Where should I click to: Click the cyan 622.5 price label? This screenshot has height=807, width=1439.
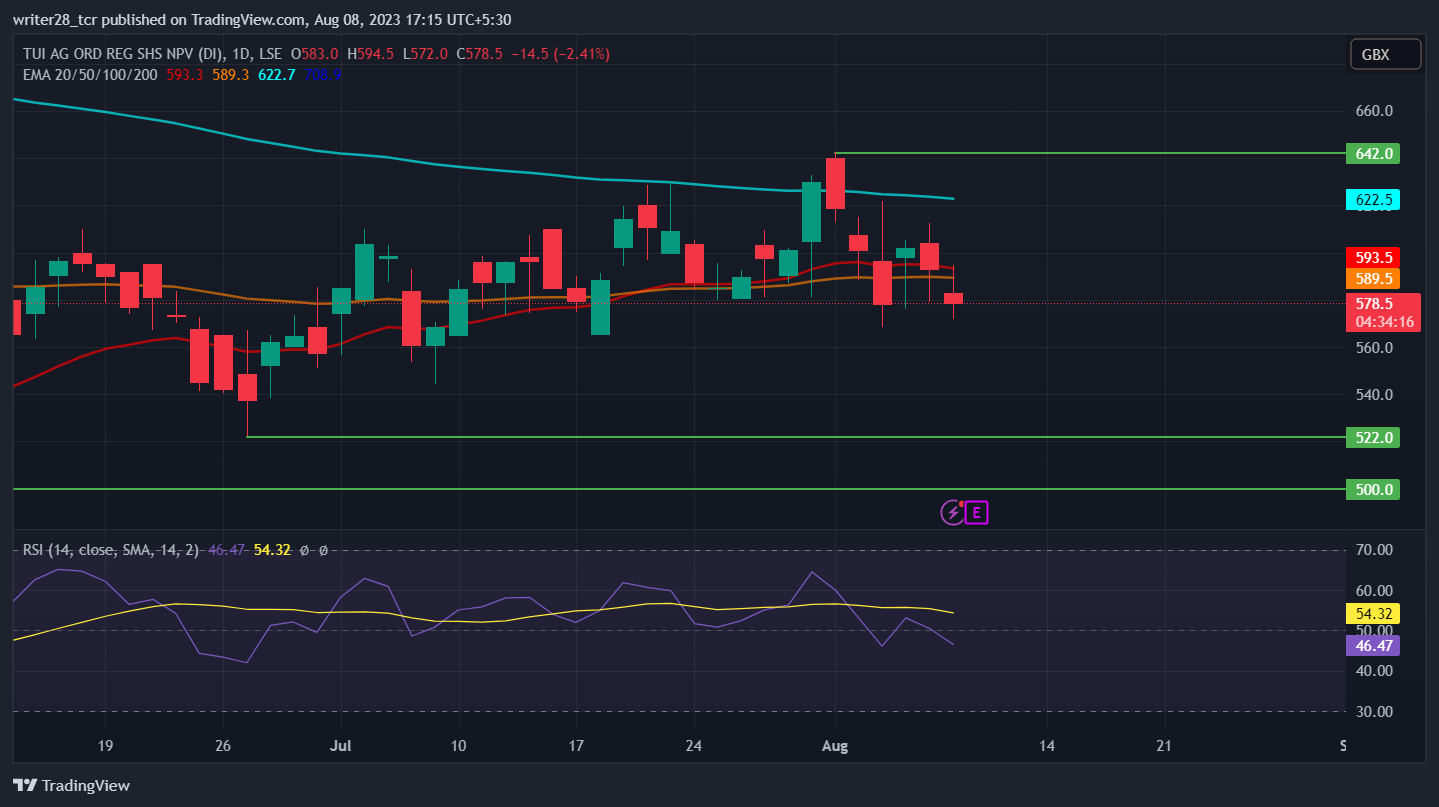pyautogui.click(x=1373, y=199)
